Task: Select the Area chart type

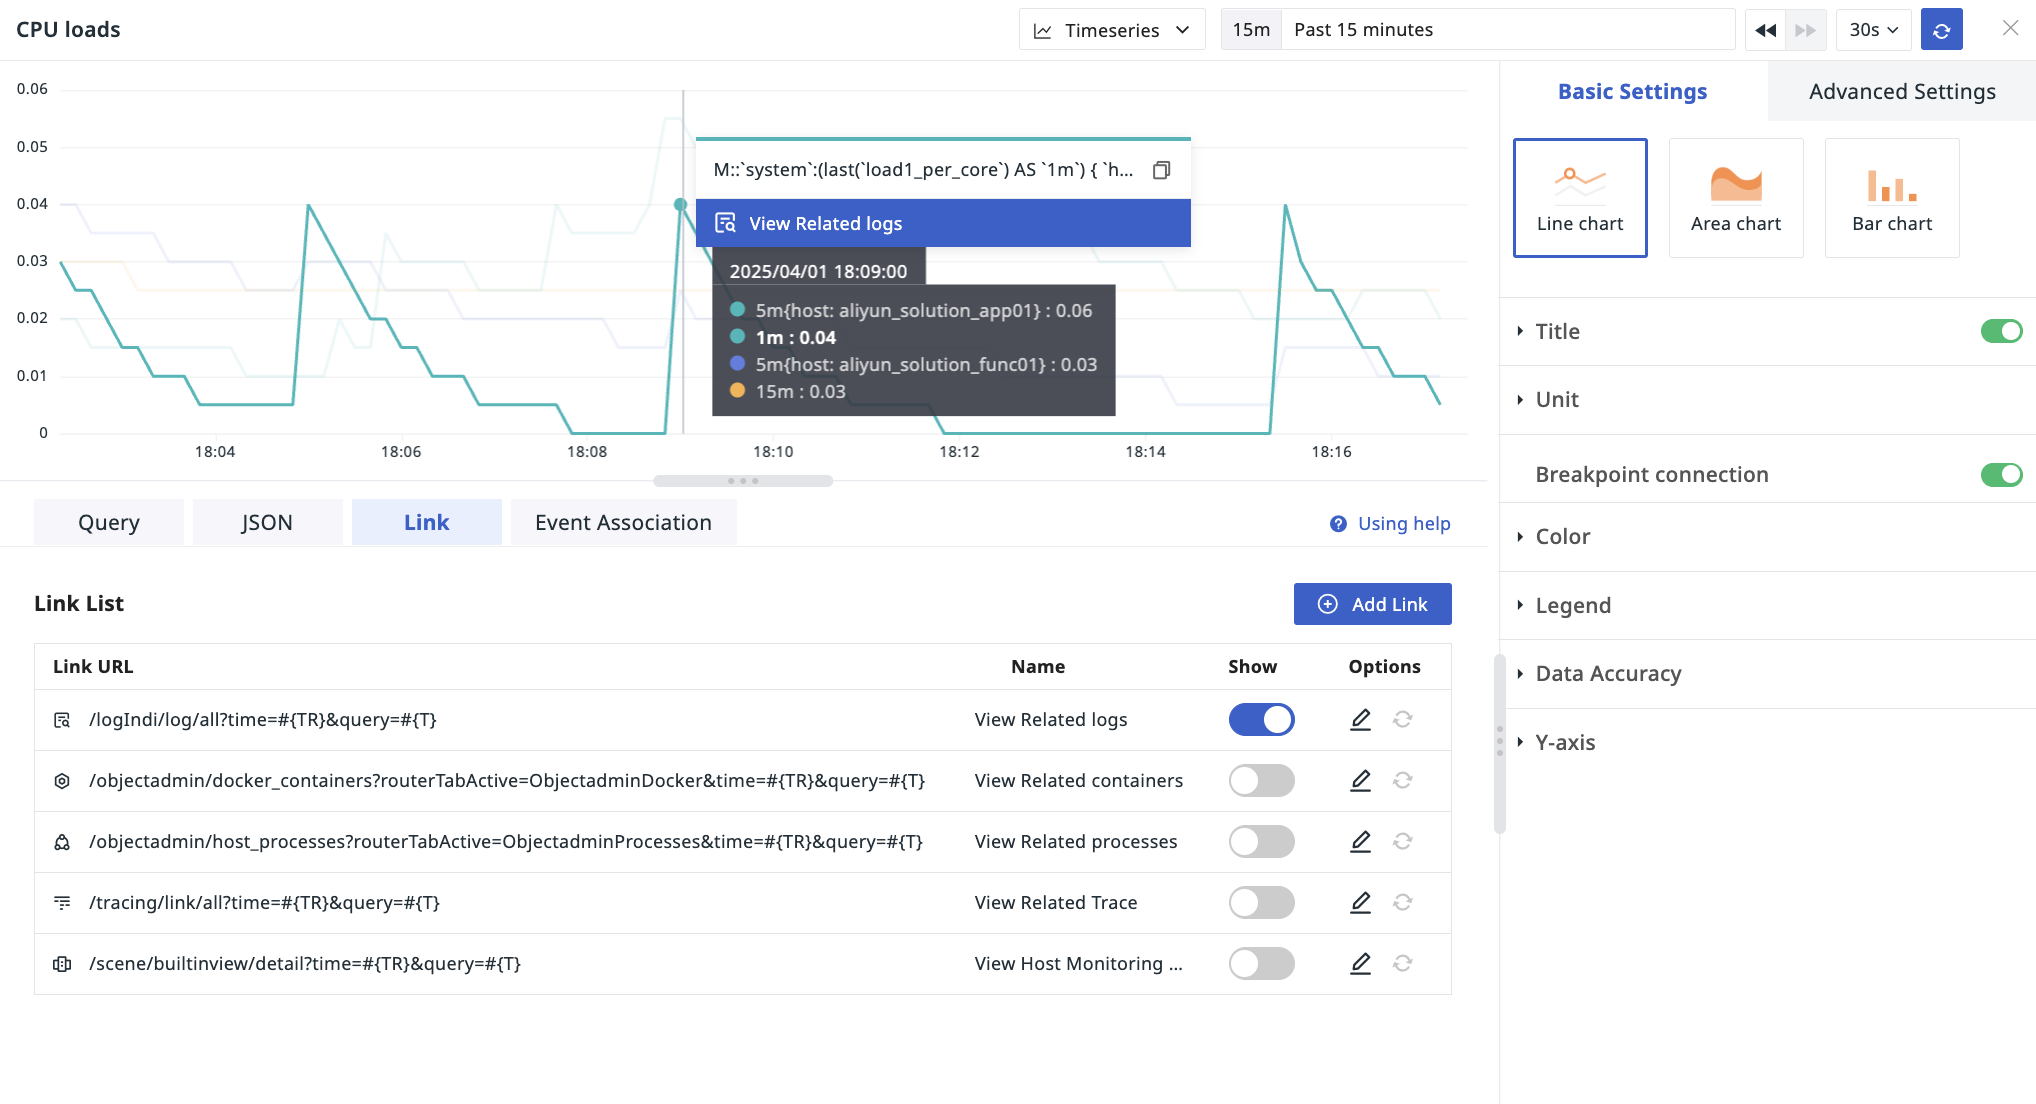Action: pos(1736,198)
